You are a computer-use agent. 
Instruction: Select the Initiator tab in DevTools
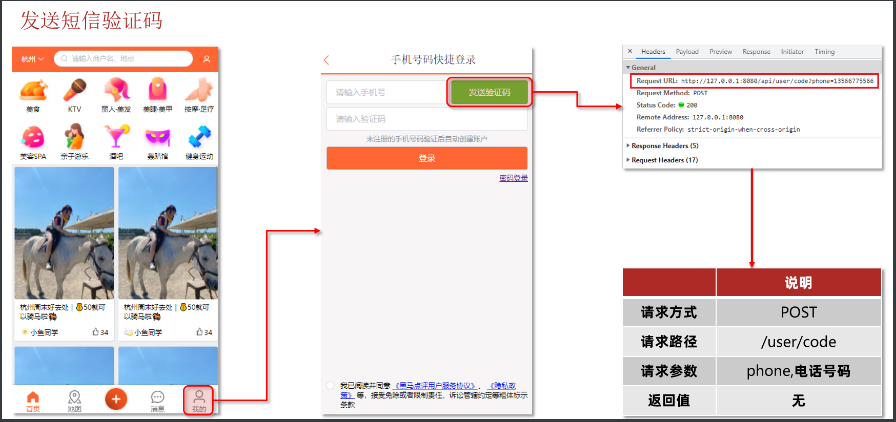[x=792, y=51]
